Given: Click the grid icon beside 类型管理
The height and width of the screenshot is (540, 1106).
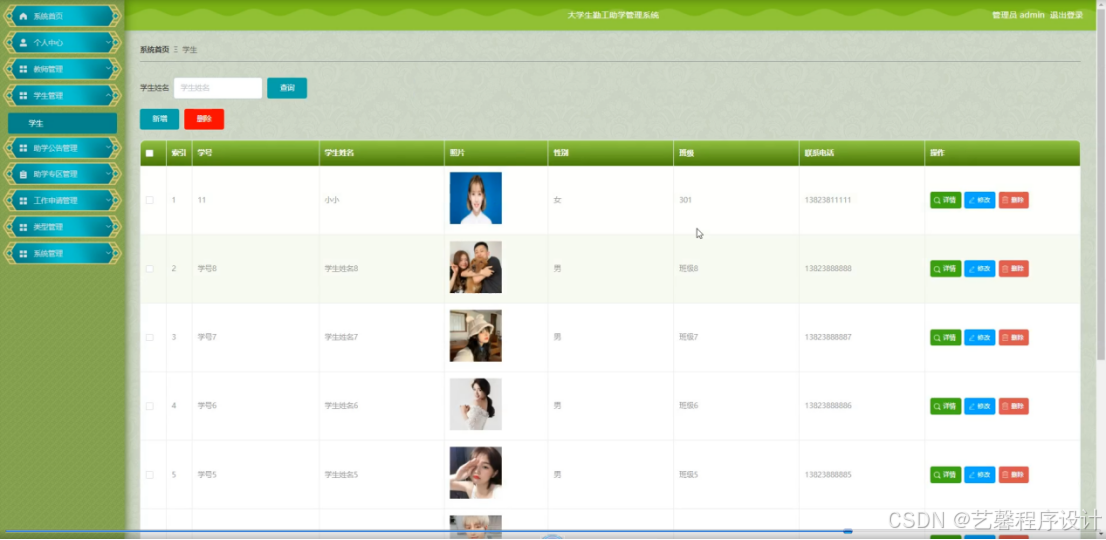Looking at the screenshot, I should coord(23,227).
